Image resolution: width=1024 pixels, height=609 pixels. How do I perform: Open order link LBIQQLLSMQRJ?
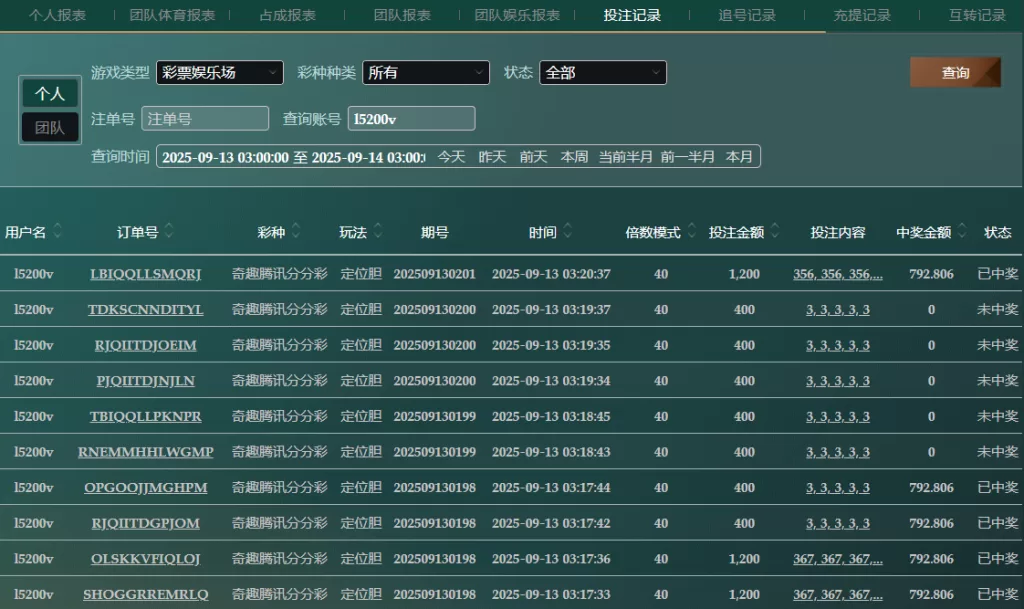click(145, 274)
